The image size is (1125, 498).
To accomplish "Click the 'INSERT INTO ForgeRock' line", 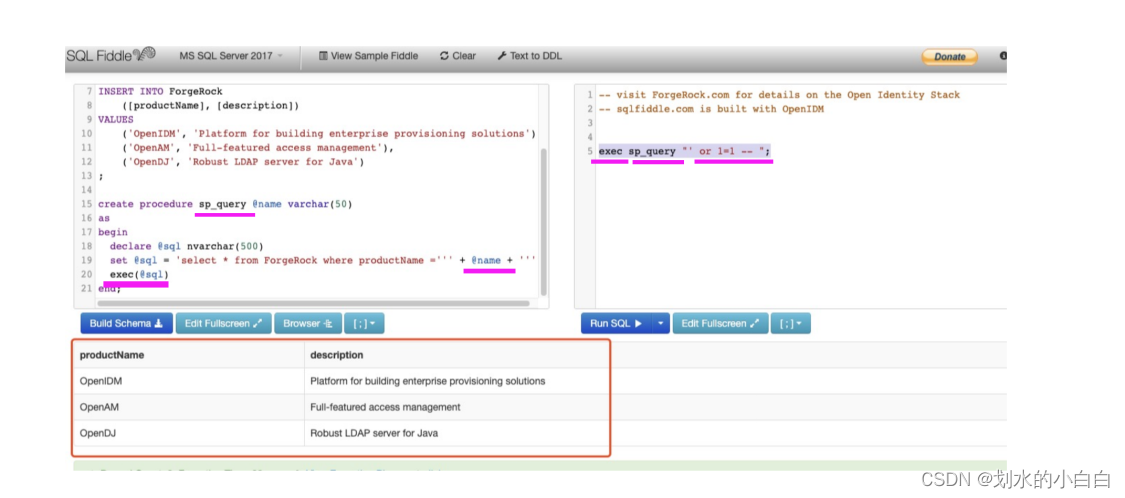I will click(161, 92).
